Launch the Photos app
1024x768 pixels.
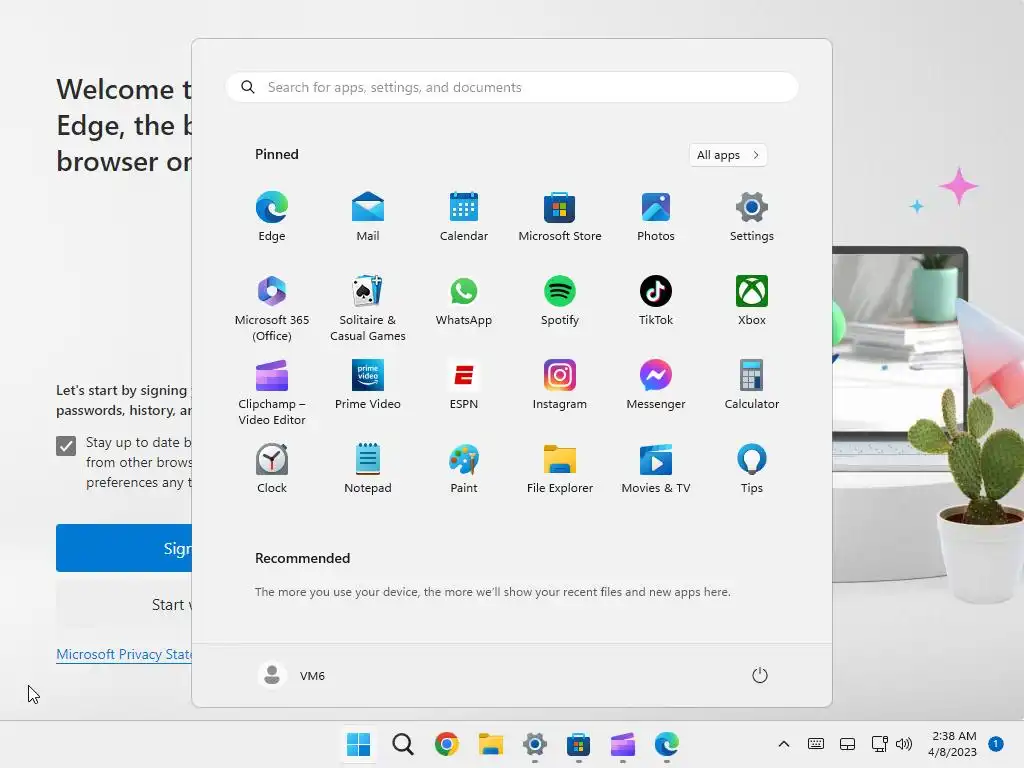pos(656,217)
